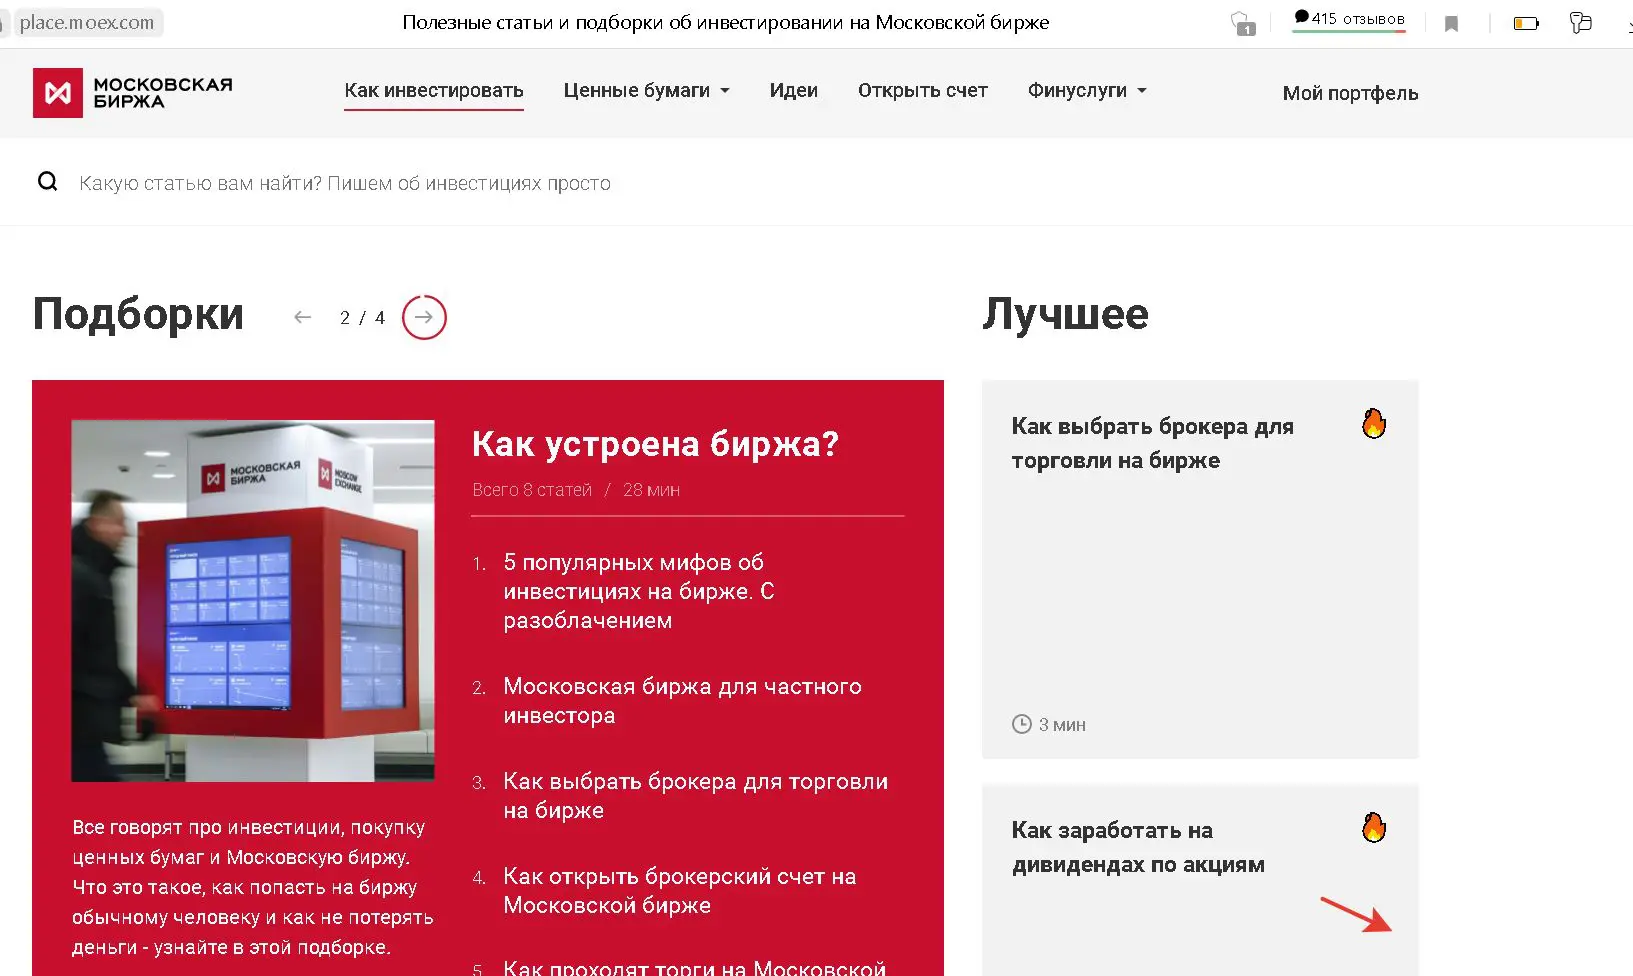The height and width of the screenshot is (976, 1633).
Task: Open the Идеи menu item
Action: [793, 91]
